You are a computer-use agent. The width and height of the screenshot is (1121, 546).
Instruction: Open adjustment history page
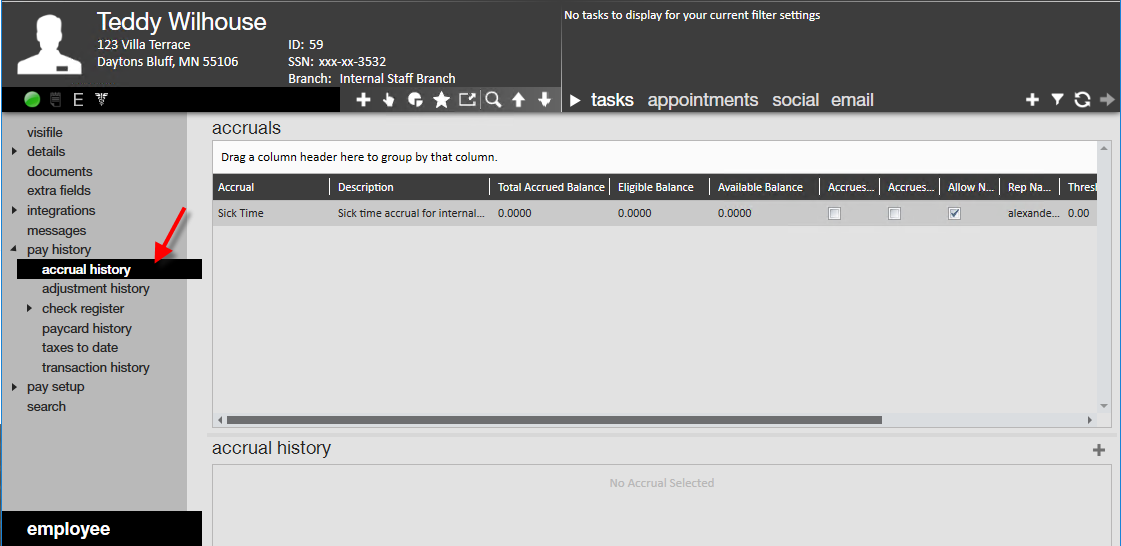(96, 289)
